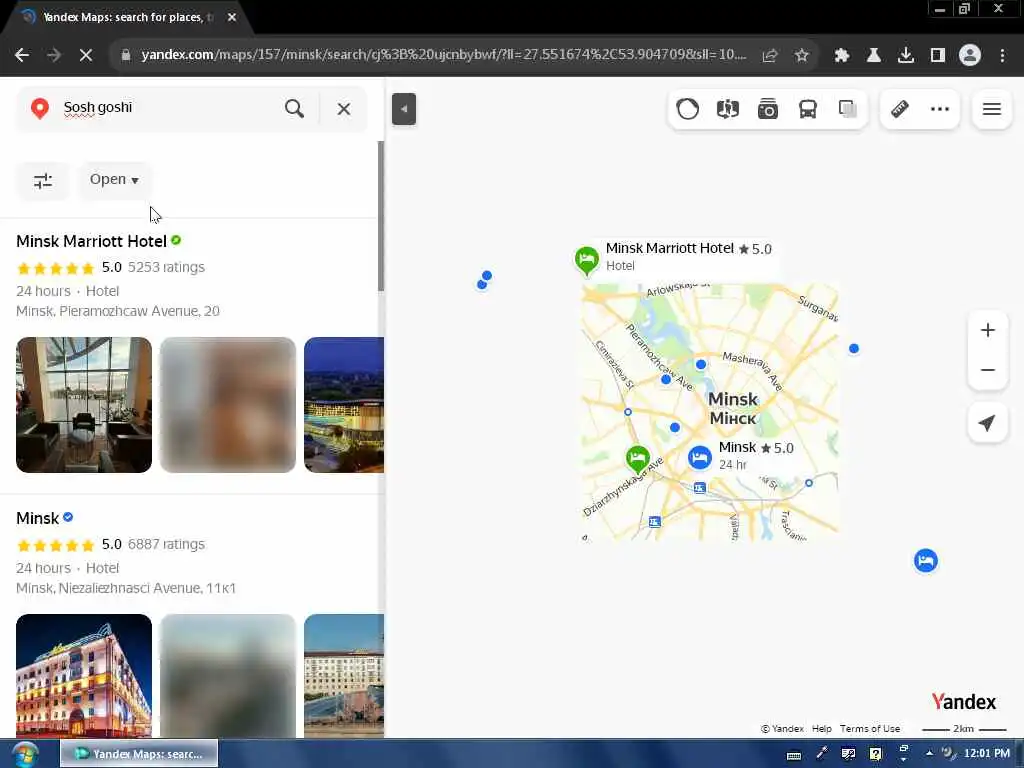Collapse the search results side panel

click(x=404, y=109)
